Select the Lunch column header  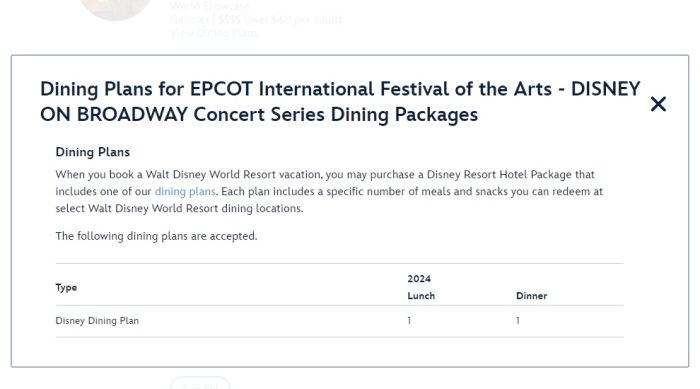(x=421, y=296)
